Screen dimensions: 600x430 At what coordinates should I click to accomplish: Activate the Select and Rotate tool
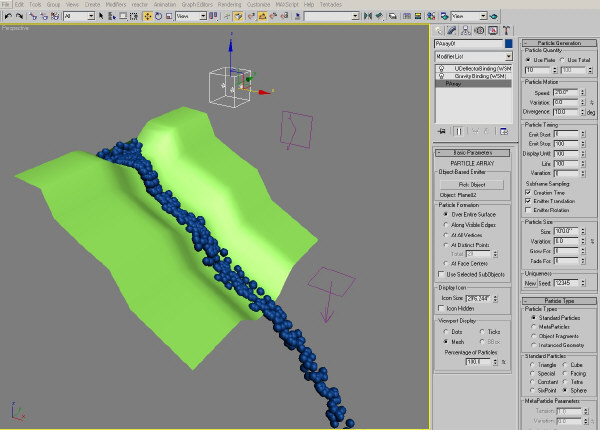(x=158, y=16)
